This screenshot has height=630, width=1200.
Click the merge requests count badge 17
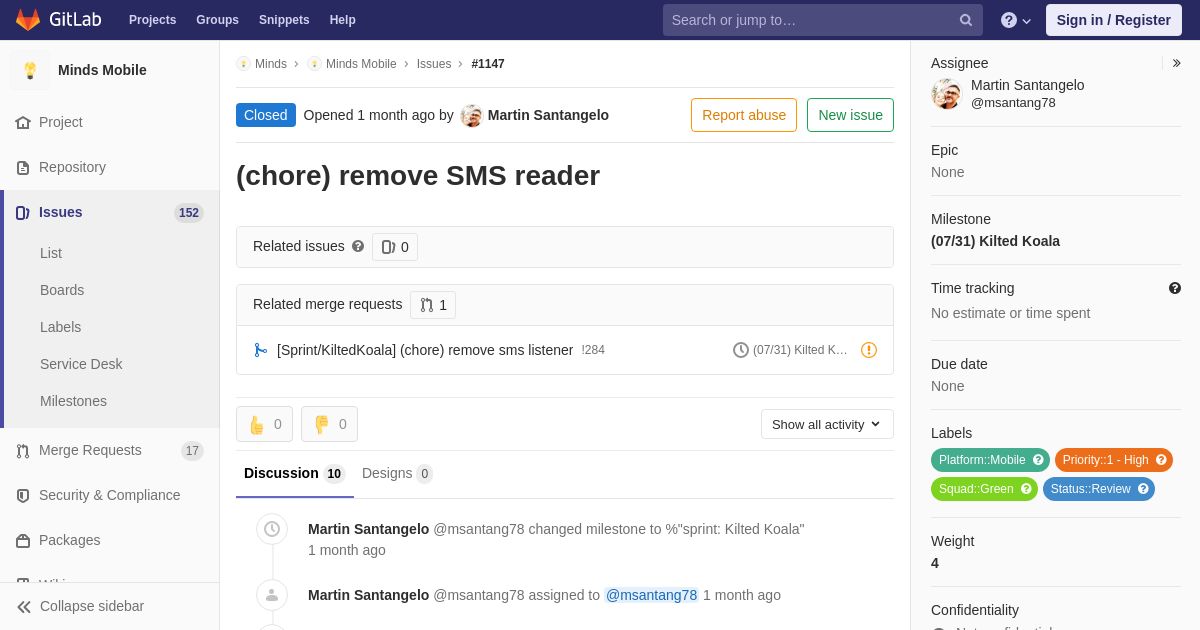coord(192,451)
